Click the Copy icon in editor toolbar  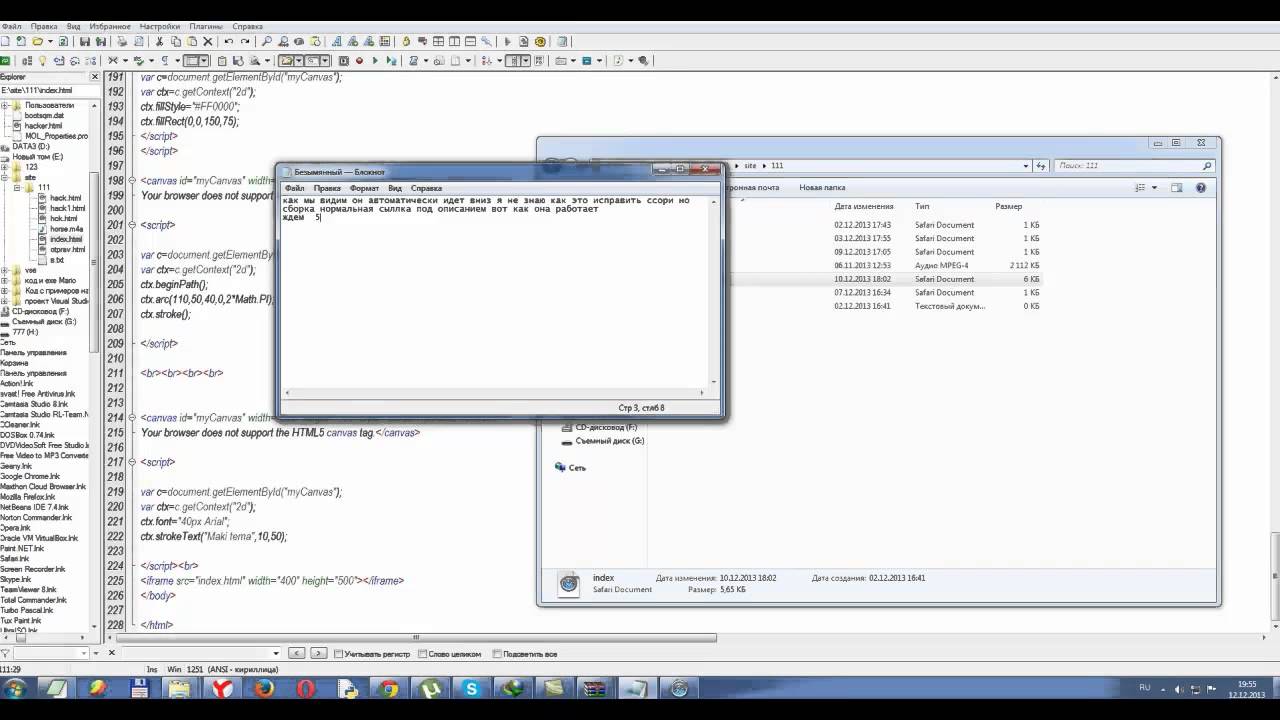[x=176, y=42]
